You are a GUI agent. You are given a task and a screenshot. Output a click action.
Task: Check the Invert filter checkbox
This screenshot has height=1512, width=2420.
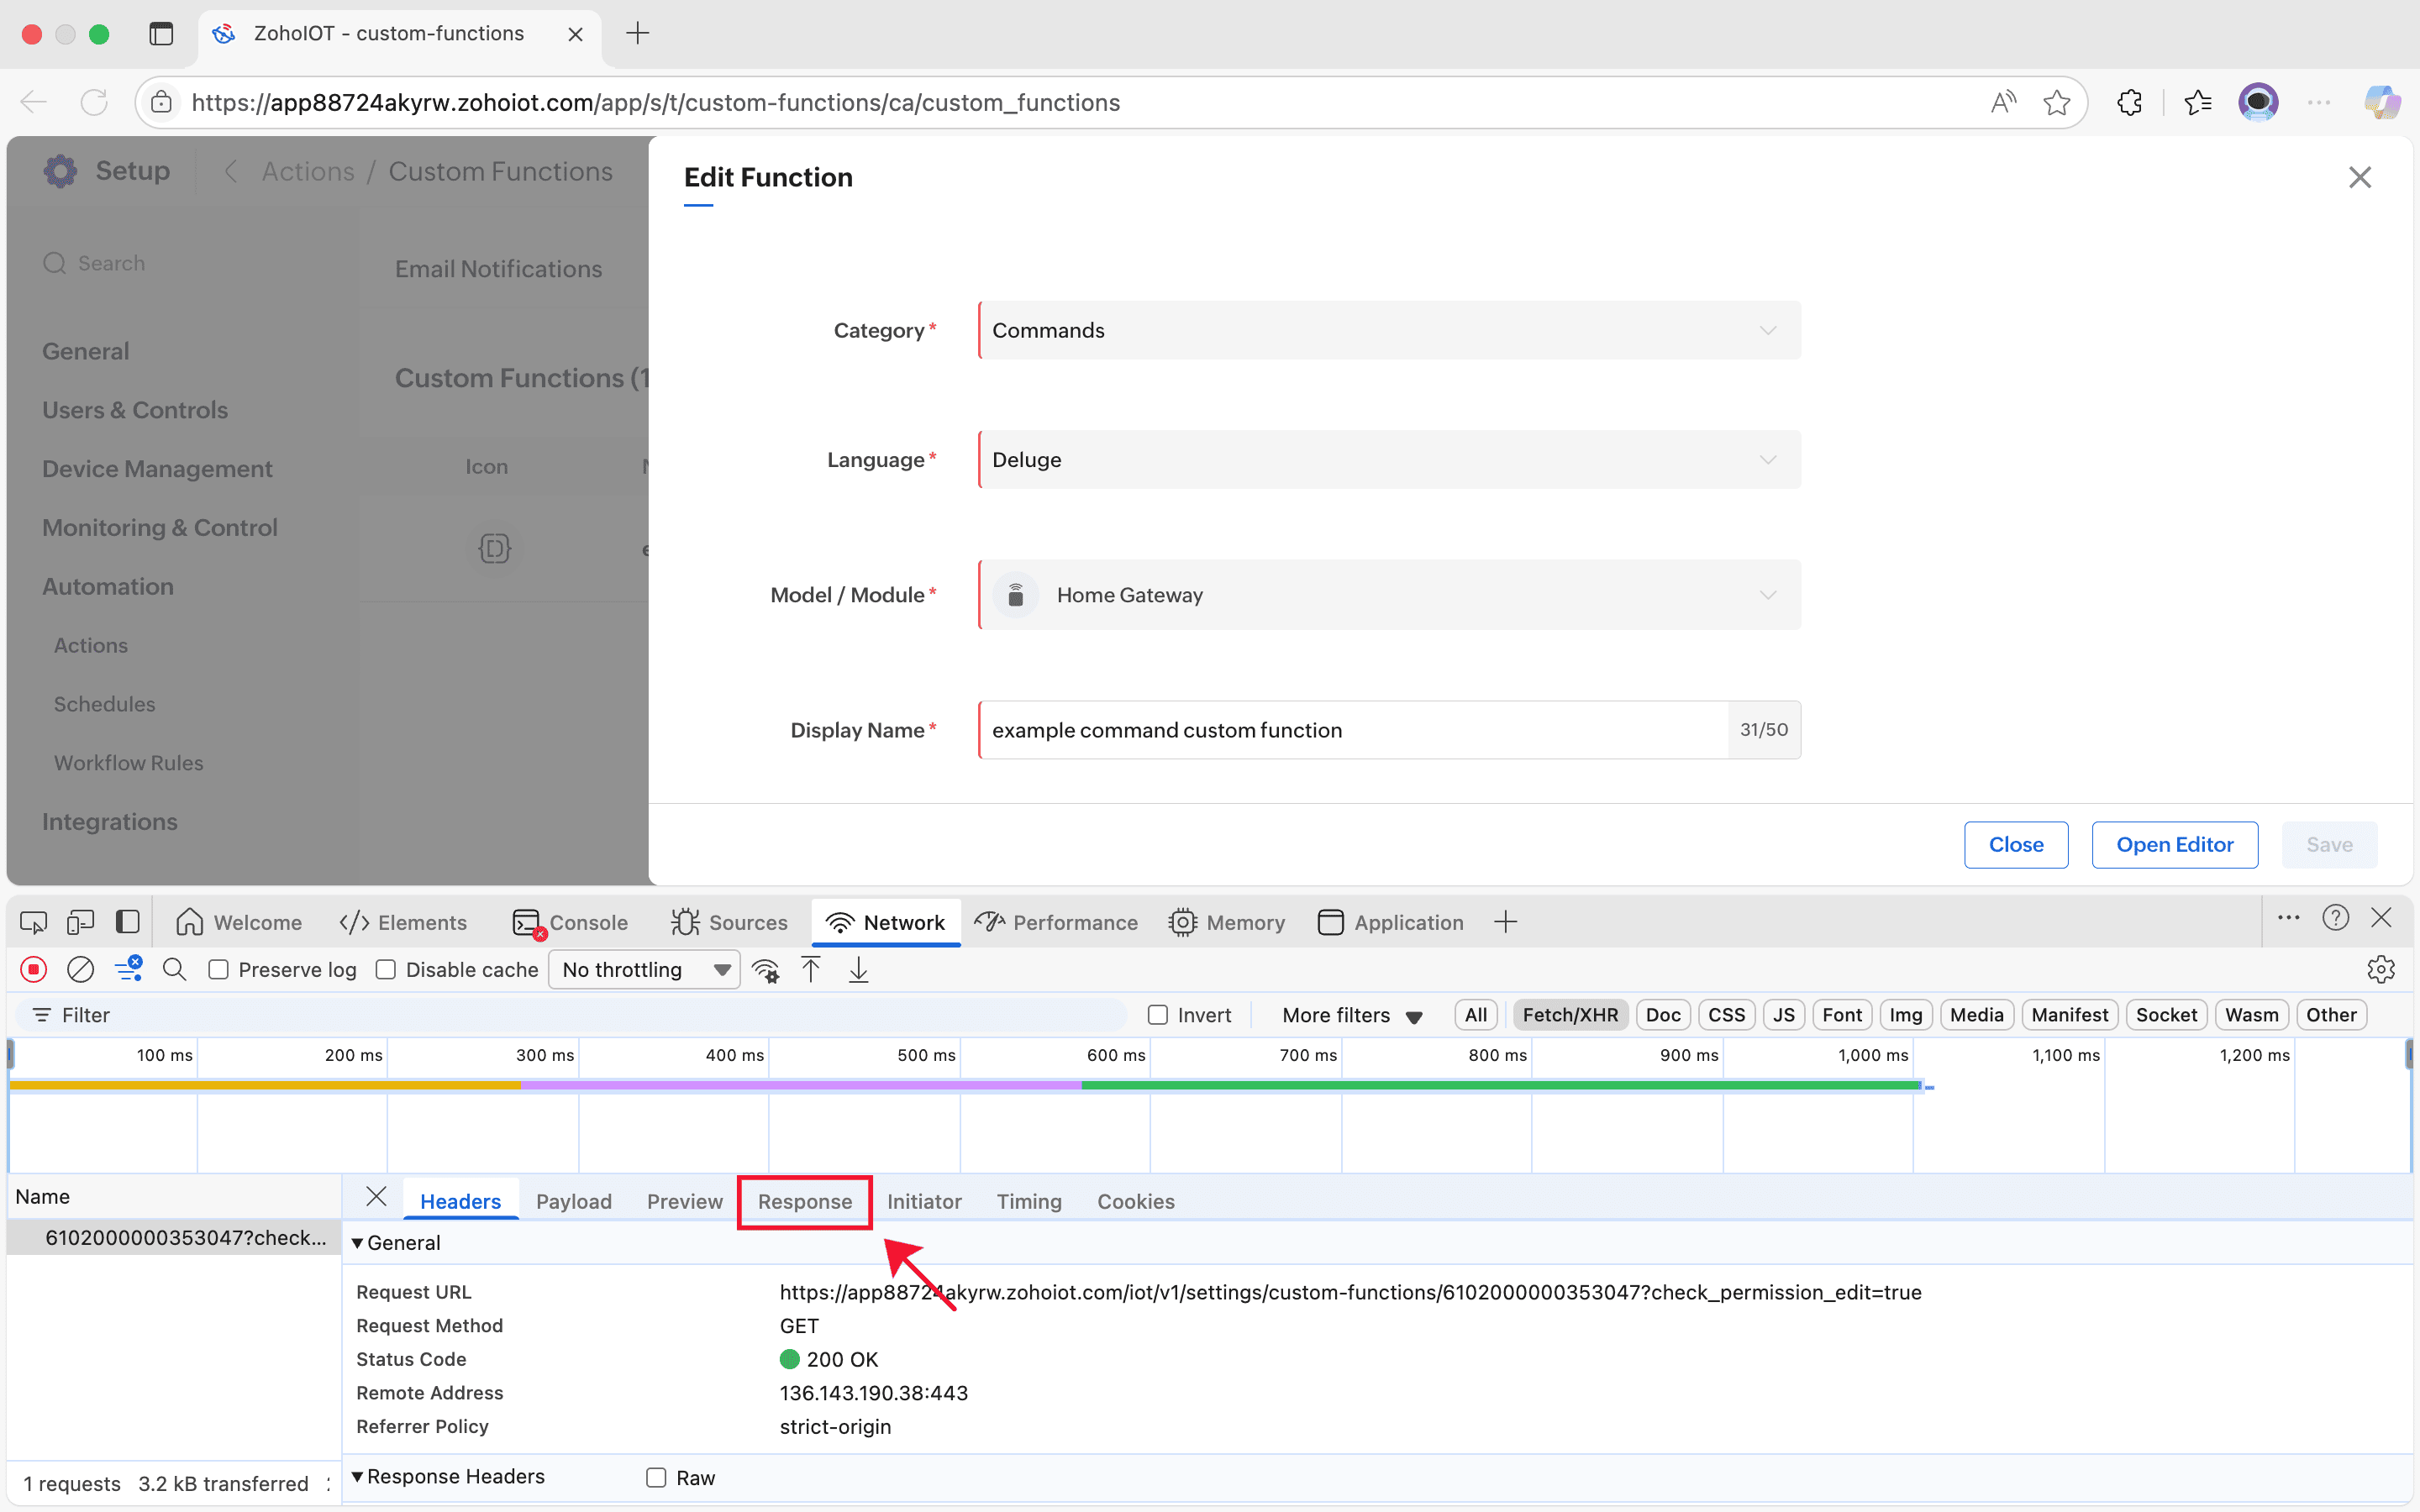coord(1158,1015)
